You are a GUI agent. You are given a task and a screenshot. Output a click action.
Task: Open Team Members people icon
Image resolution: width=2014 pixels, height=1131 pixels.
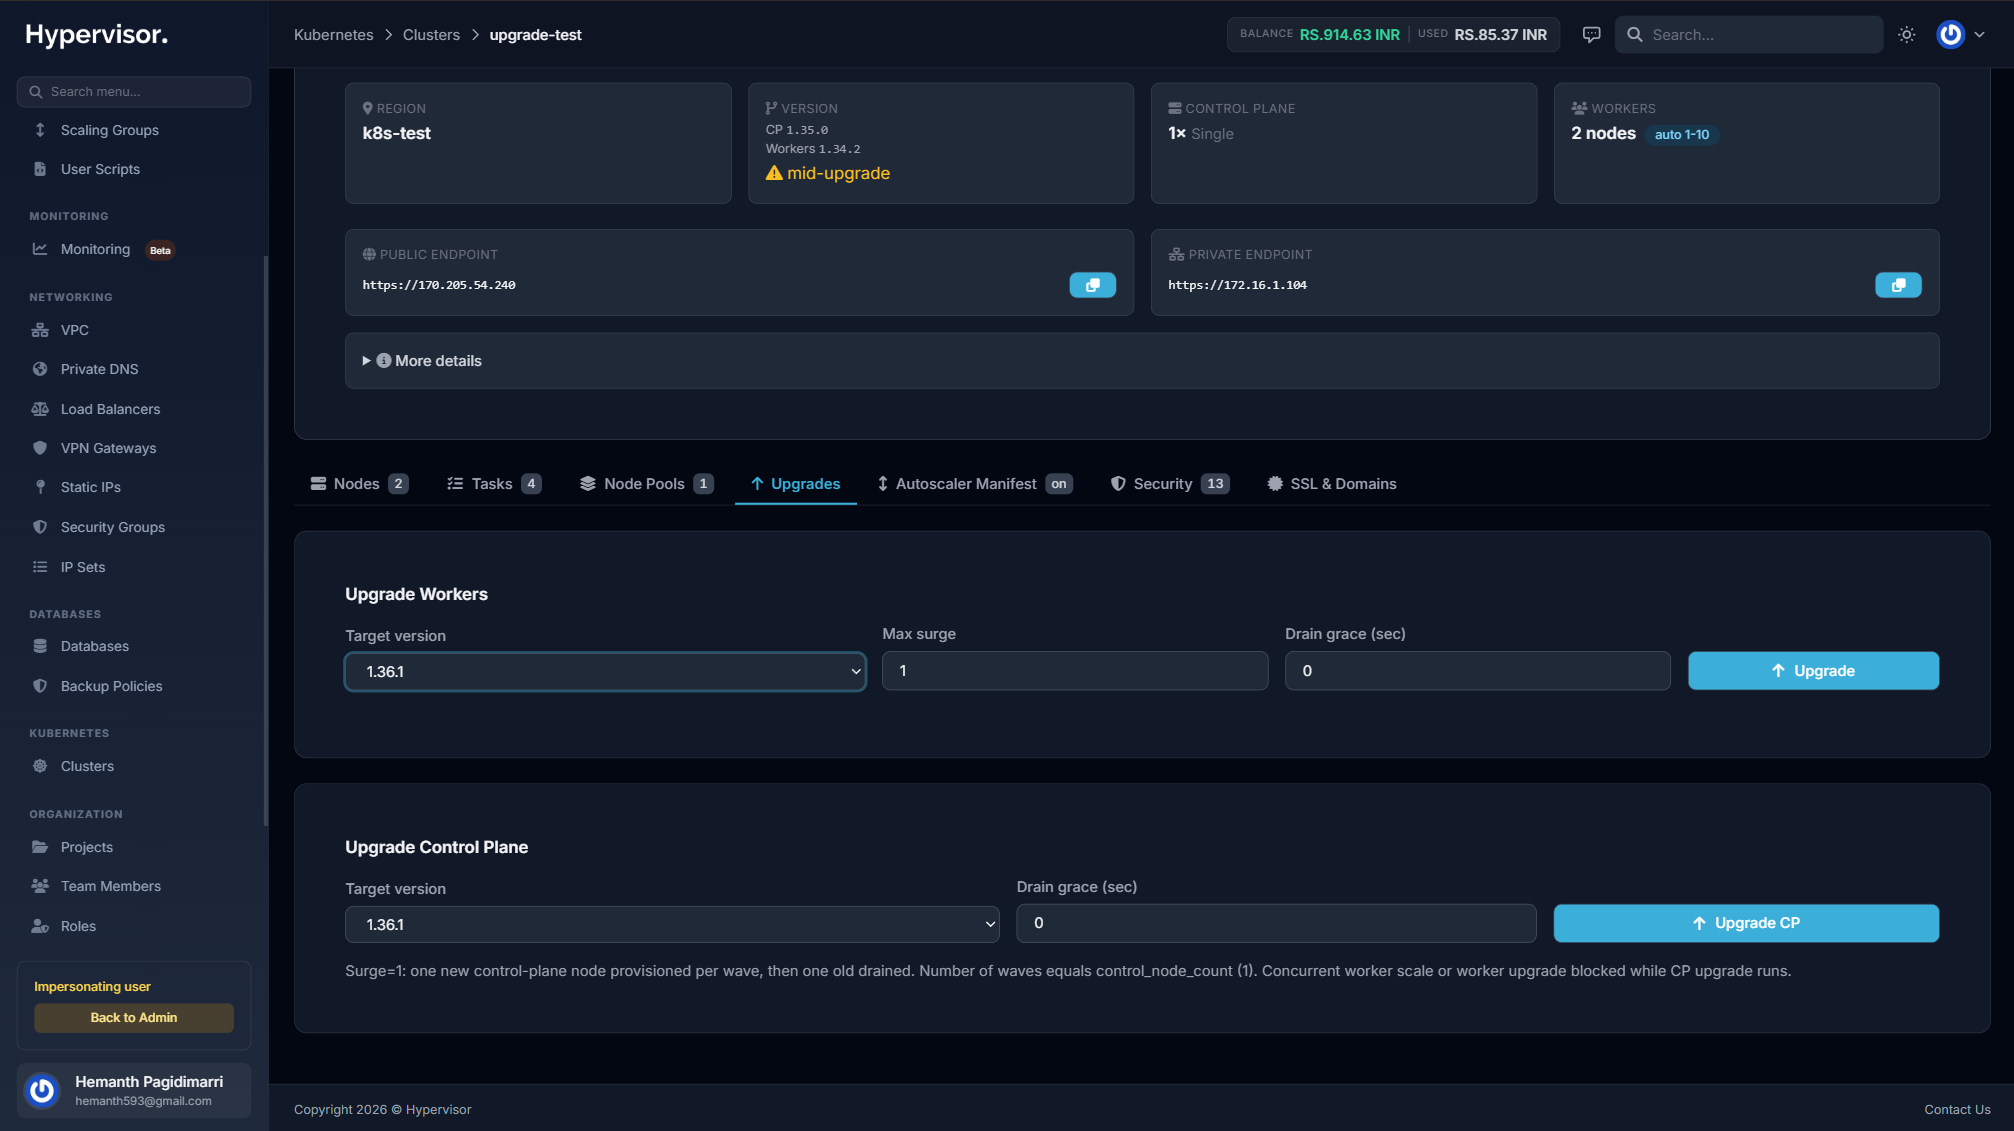tap(40, 886)
